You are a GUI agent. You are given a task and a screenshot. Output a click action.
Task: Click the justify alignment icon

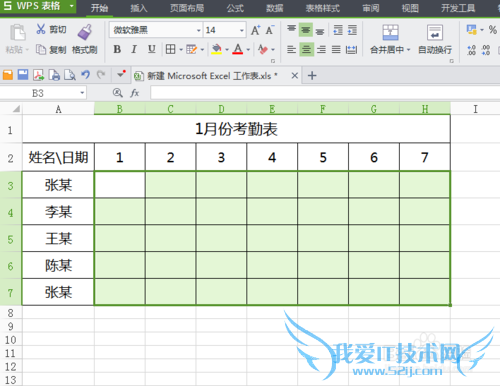(336, 50)
